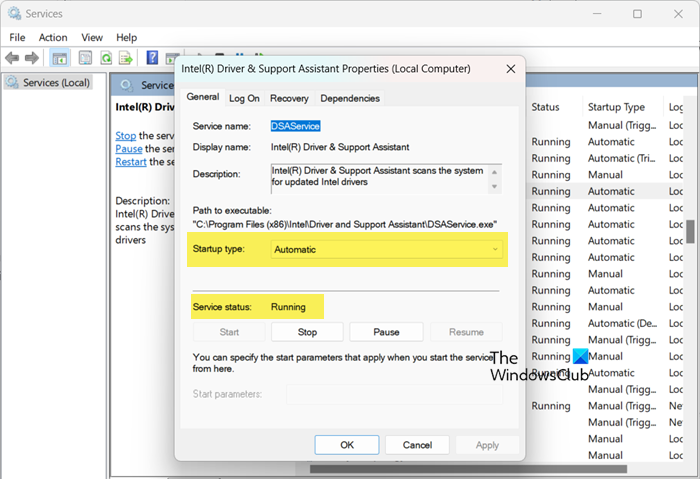This screenshot has height=479, width=700.
Task: Click the greyed-out Resume button
Action: pos(466,332)
